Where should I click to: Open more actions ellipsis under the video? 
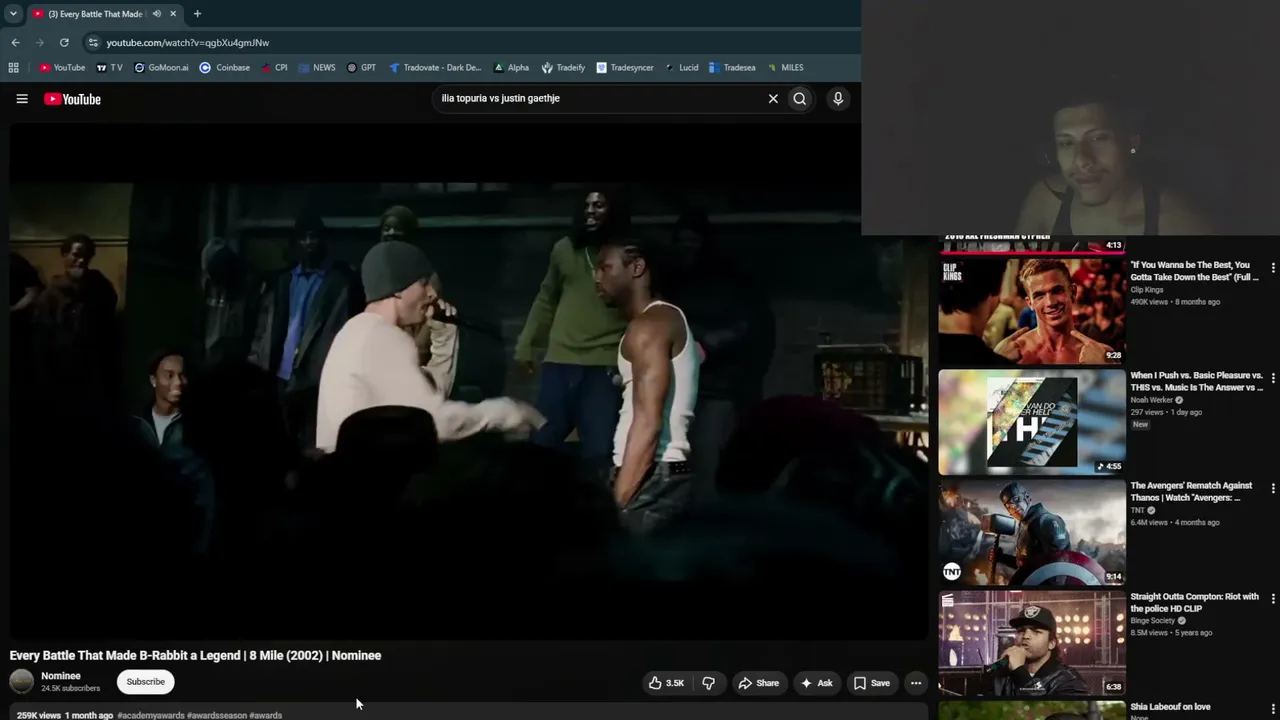tap(915, 683)
